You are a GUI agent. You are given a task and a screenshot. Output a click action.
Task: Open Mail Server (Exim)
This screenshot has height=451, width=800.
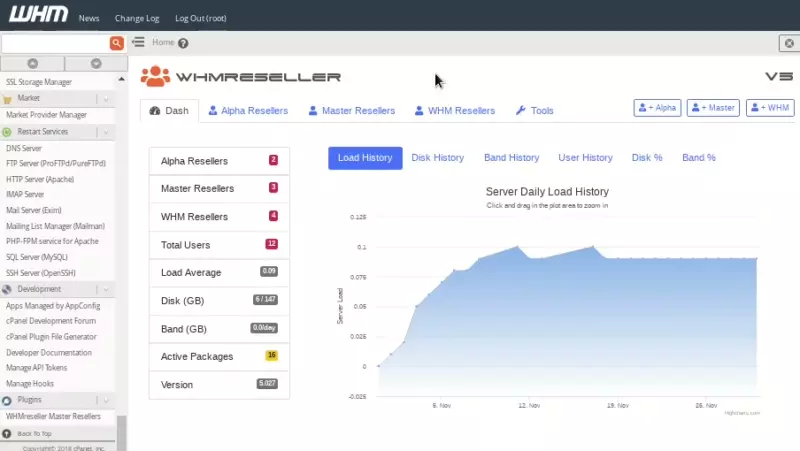pos(34,210)
